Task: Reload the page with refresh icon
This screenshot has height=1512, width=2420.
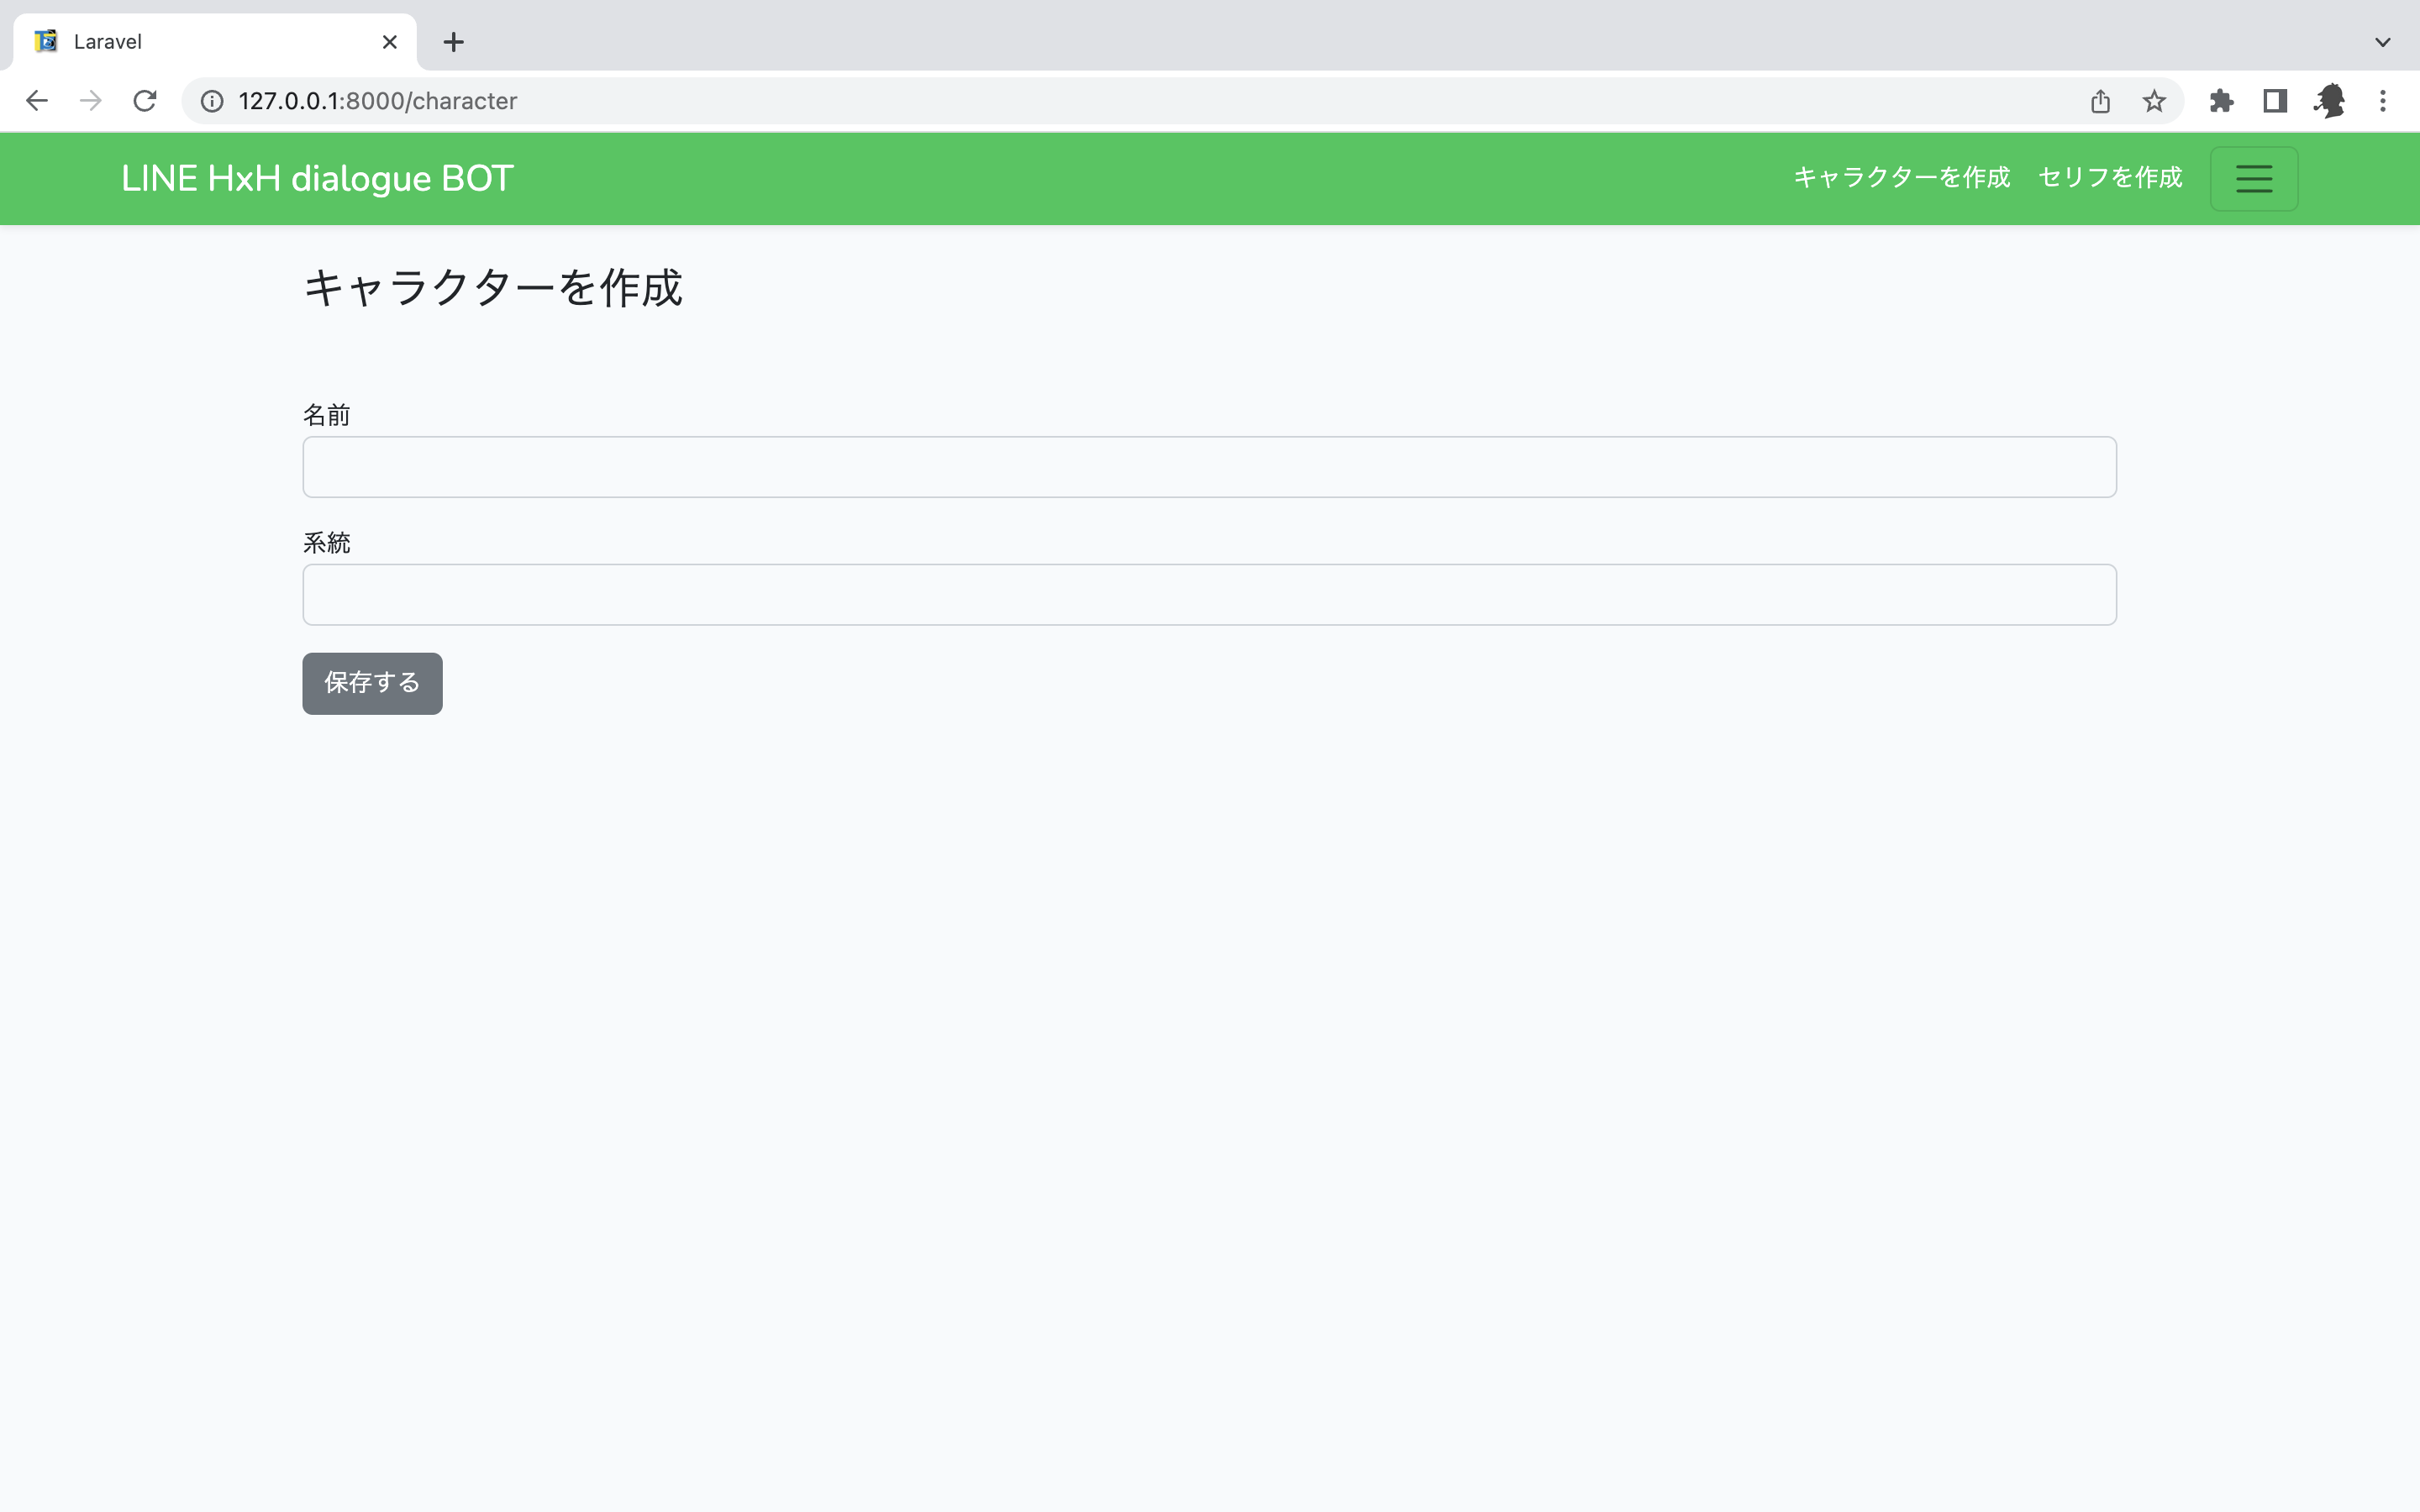Action: (x=144, y=100)
